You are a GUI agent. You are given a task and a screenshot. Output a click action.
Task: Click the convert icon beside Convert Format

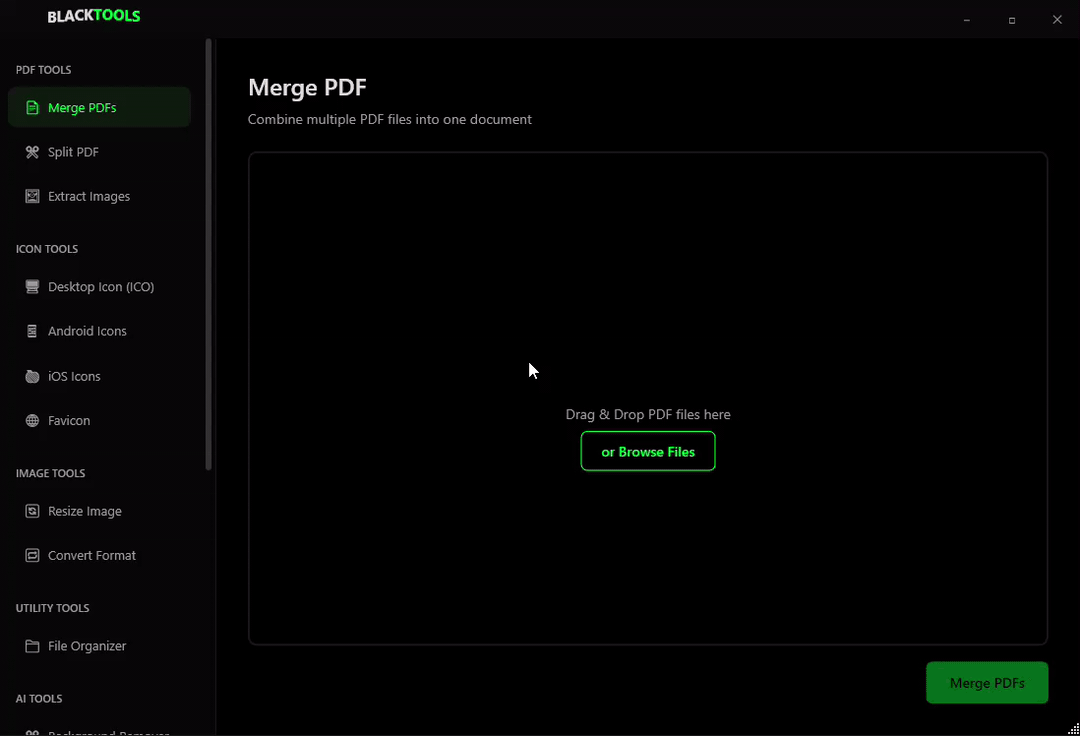(32, 556)
